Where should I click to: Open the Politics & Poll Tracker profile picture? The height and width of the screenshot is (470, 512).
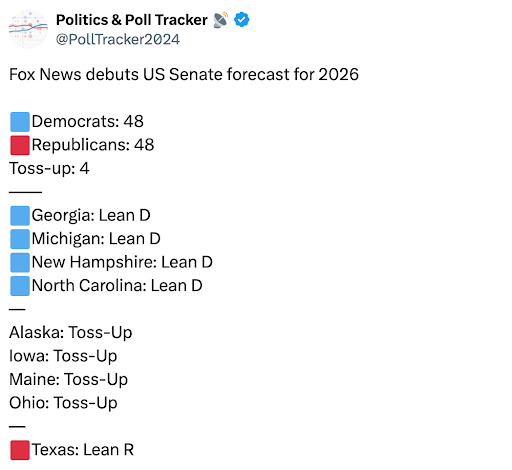pyautogui.click(x=28, y=29)
